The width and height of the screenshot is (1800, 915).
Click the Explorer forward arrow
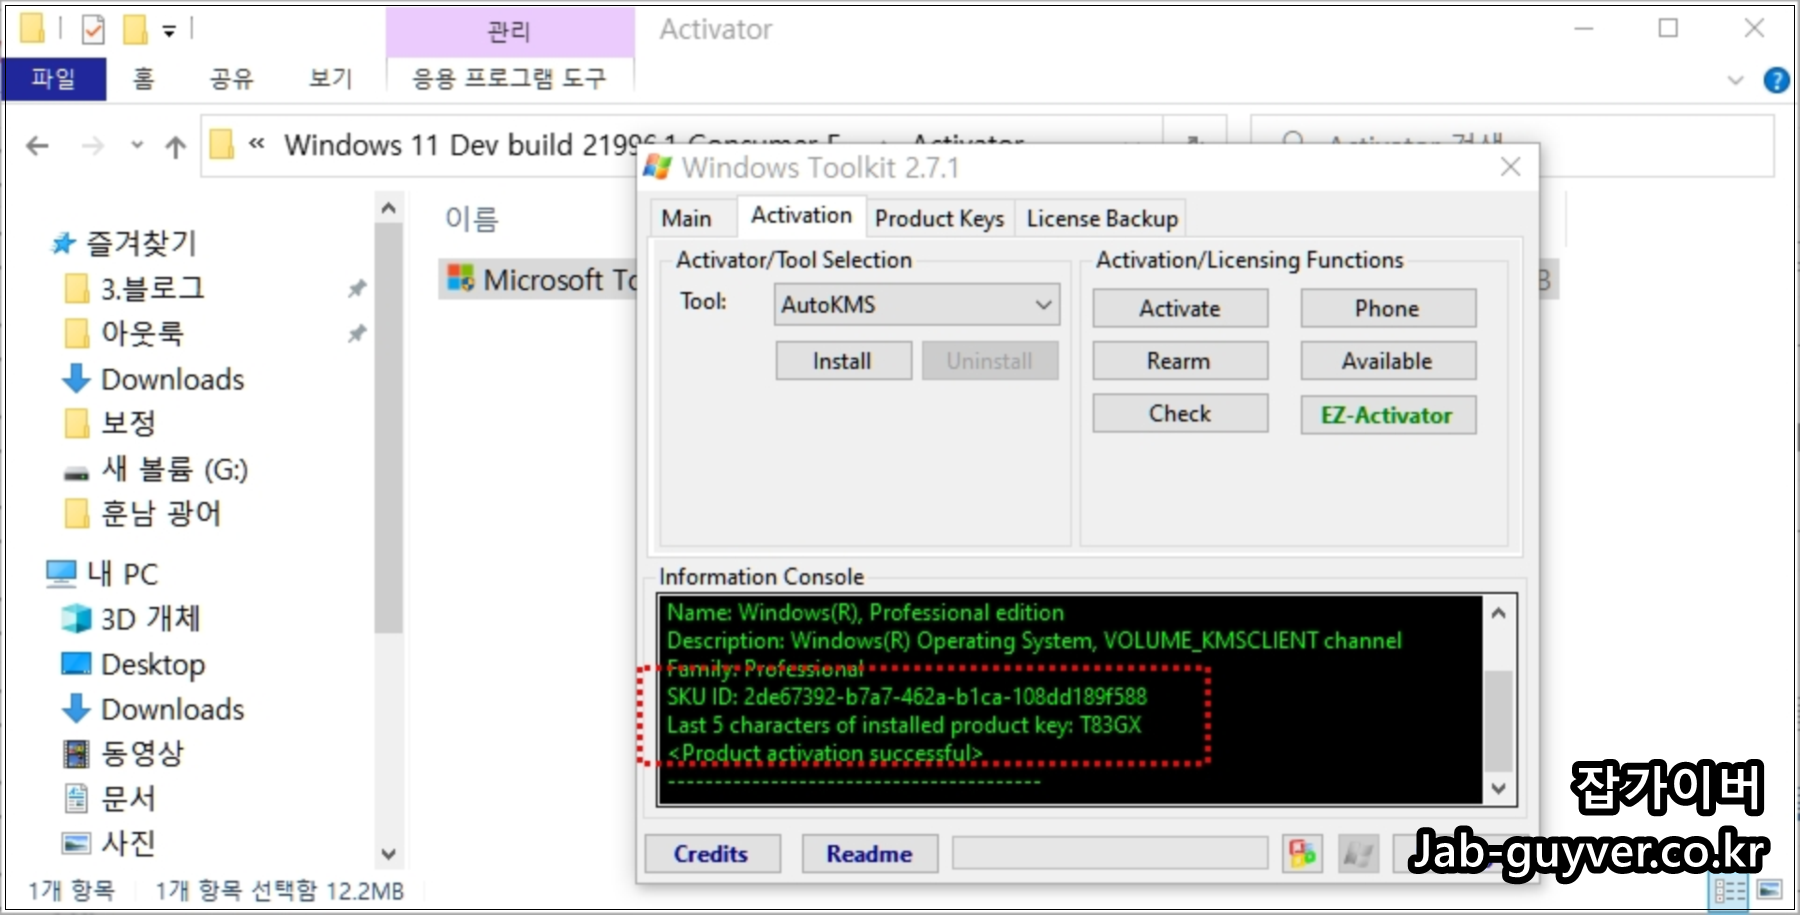click(x=93, y=146)
